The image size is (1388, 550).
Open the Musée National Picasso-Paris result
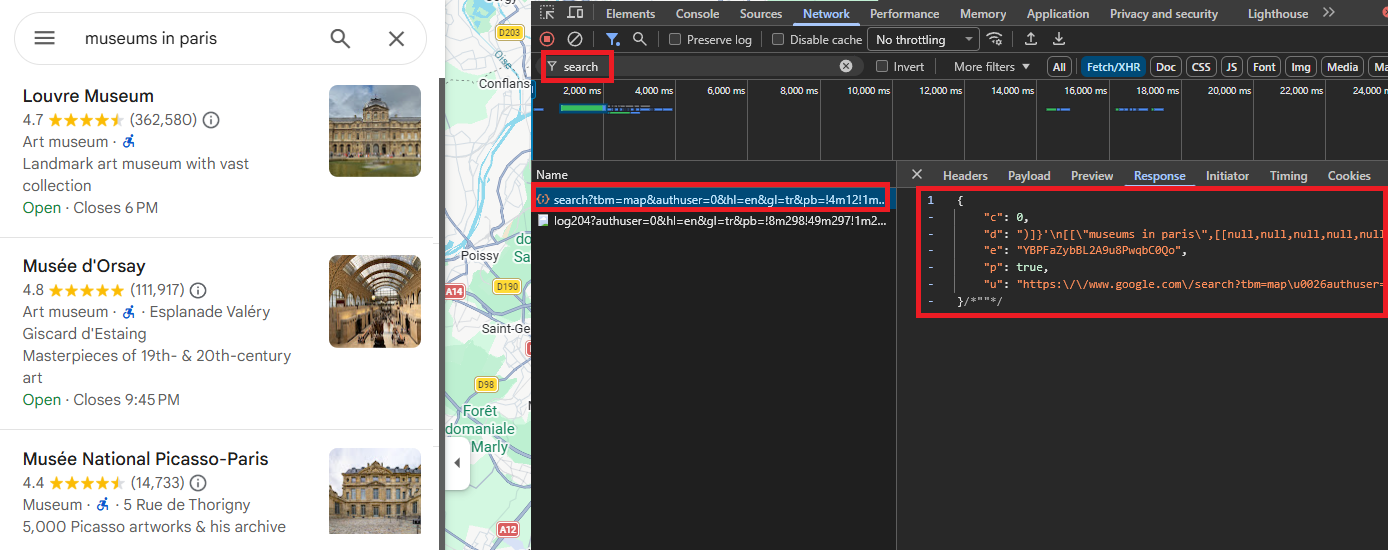coord(146,459)
